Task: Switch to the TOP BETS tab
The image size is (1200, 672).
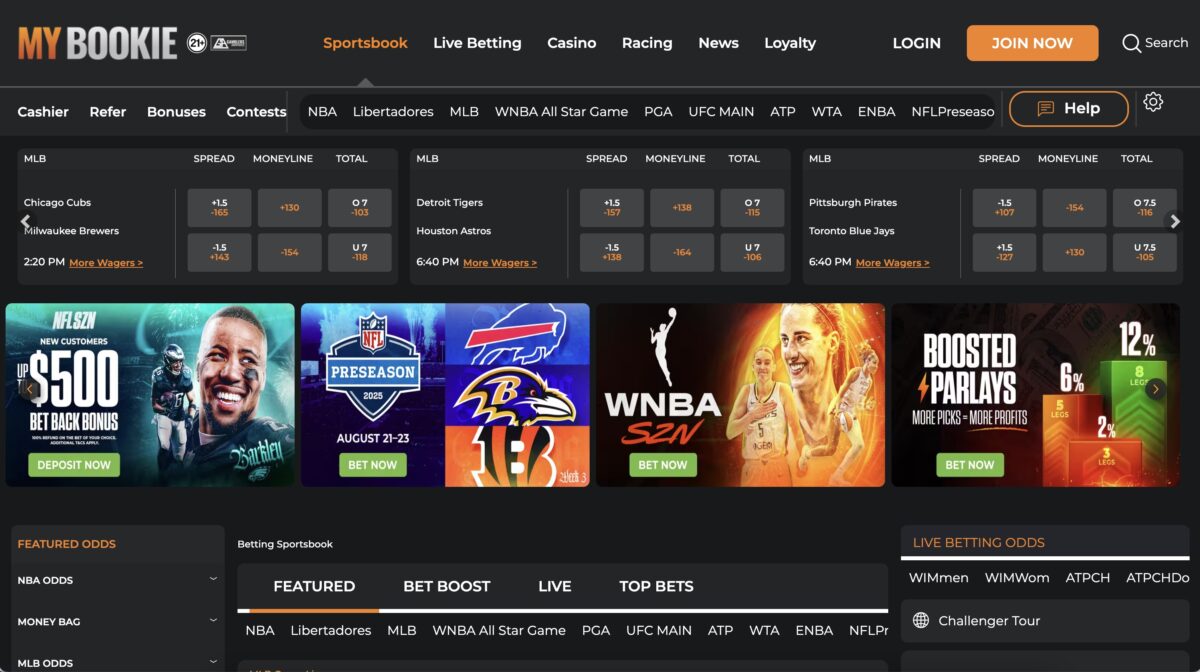Action: (656, 587)
